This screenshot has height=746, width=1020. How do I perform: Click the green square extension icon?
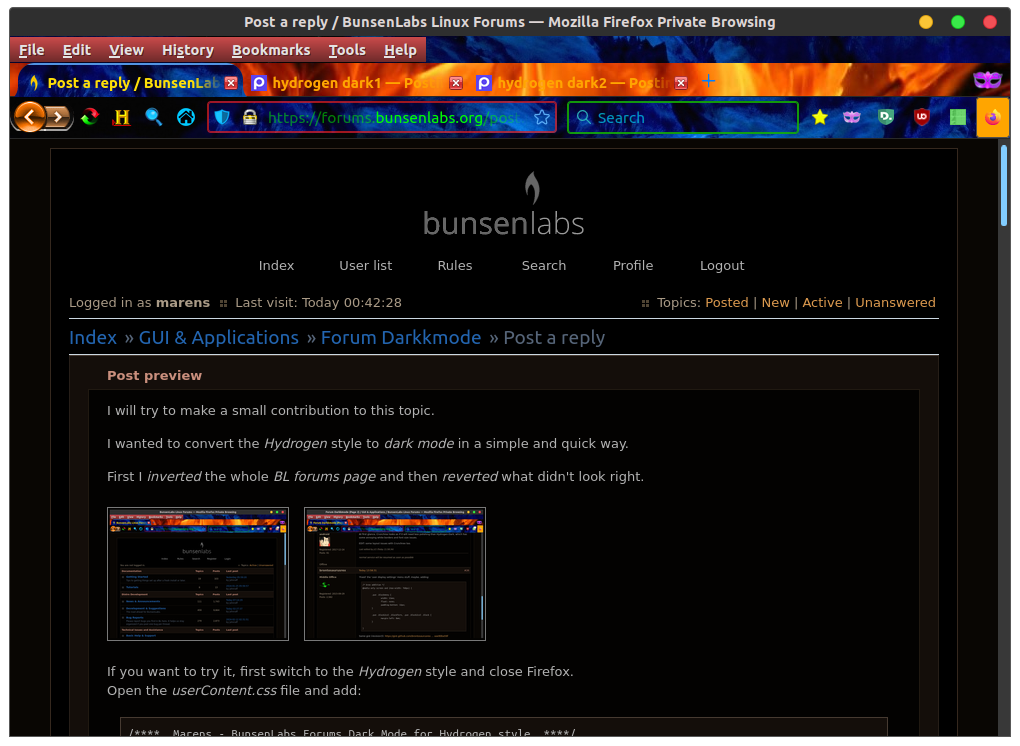958,117
